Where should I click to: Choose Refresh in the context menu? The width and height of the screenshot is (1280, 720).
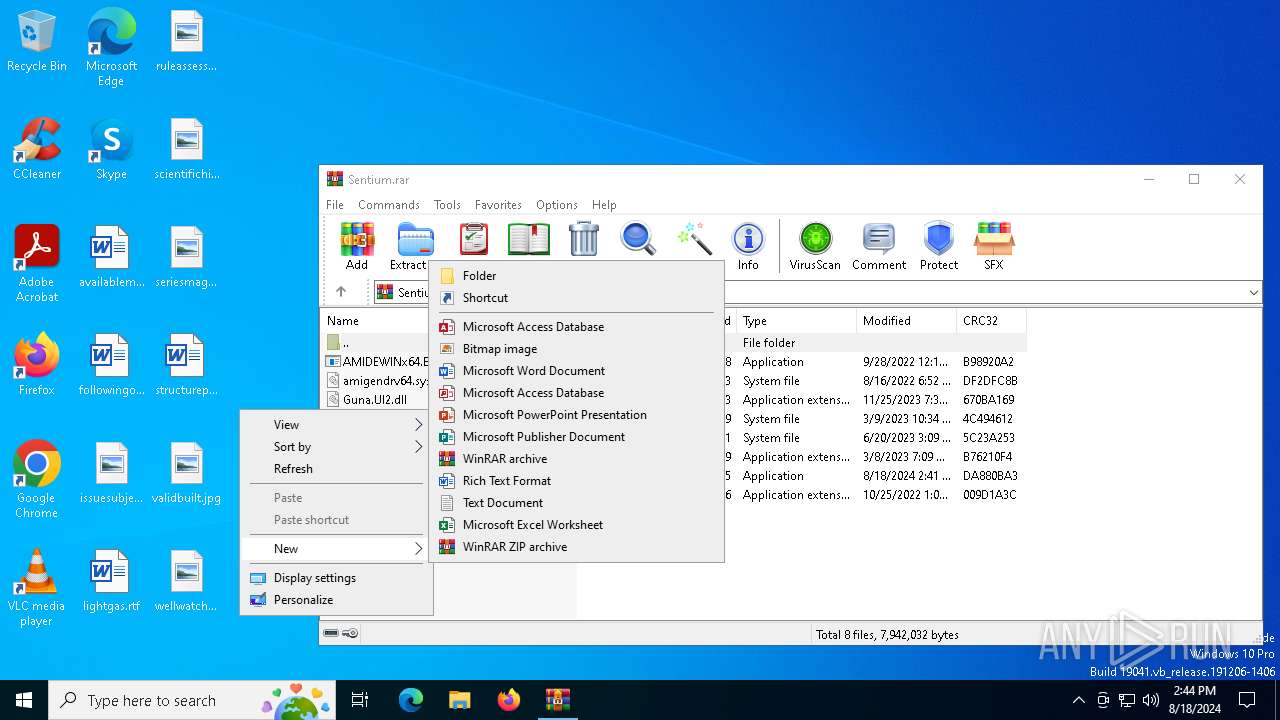pyautogui.click(x=336, y=469)
